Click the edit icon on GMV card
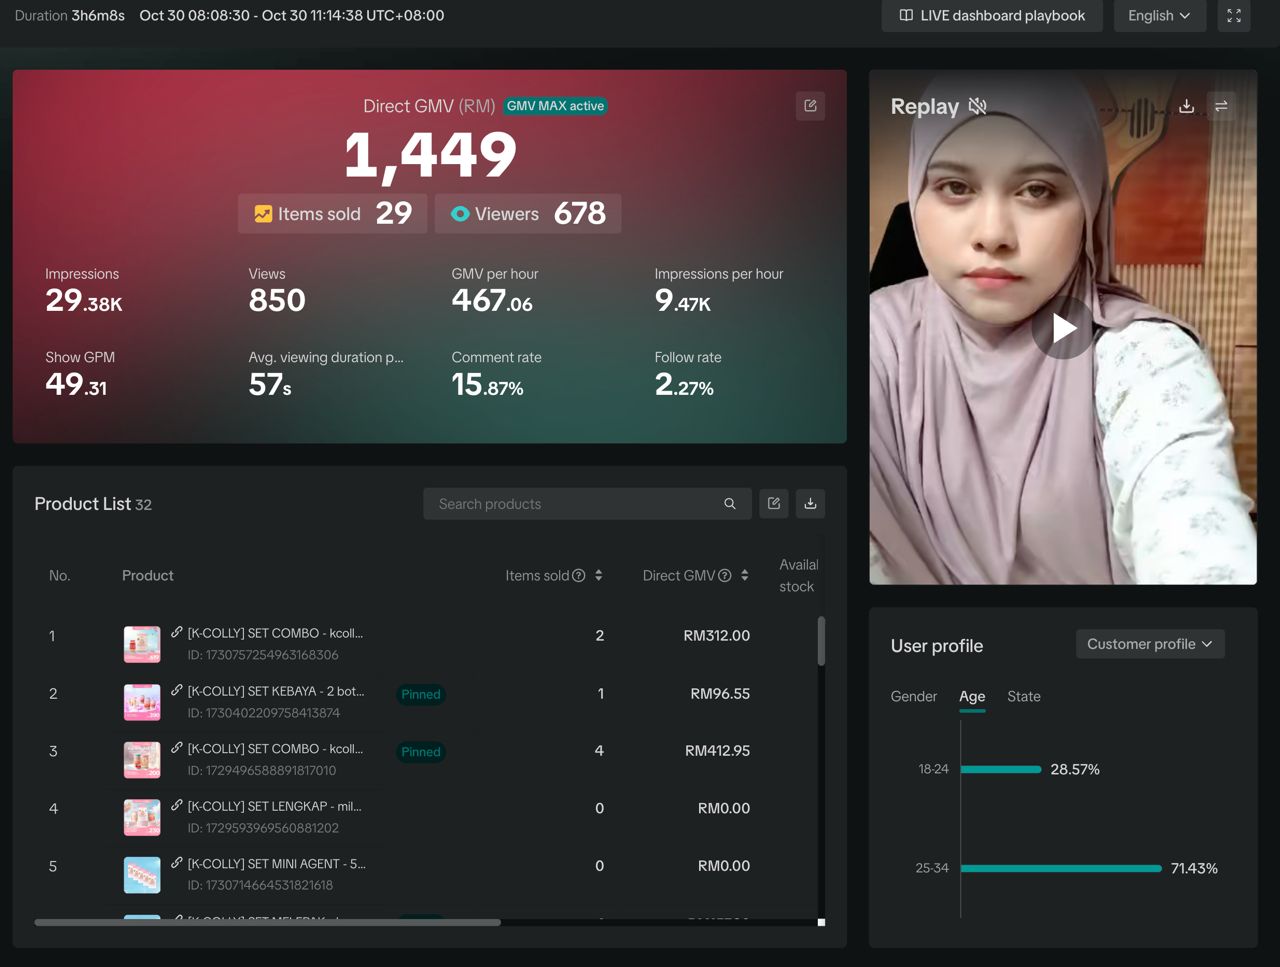The width and height of the screenshot is (1280, 967). point(810,106)
